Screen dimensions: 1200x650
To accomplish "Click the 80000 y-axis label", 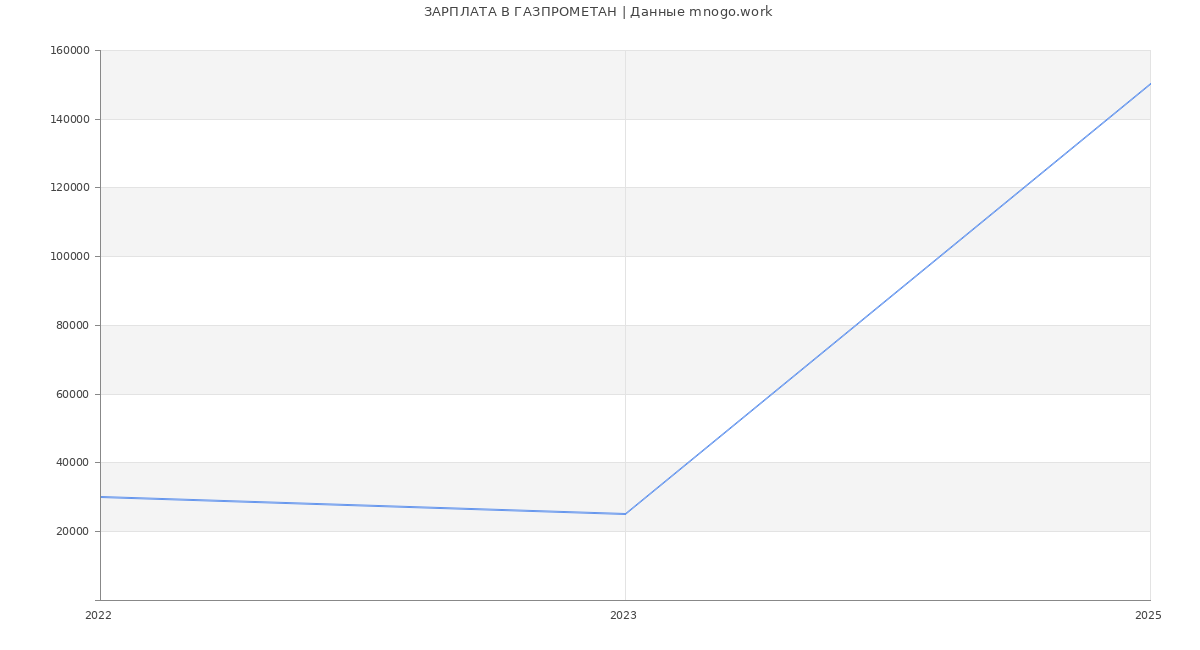I will click(72, 325).
